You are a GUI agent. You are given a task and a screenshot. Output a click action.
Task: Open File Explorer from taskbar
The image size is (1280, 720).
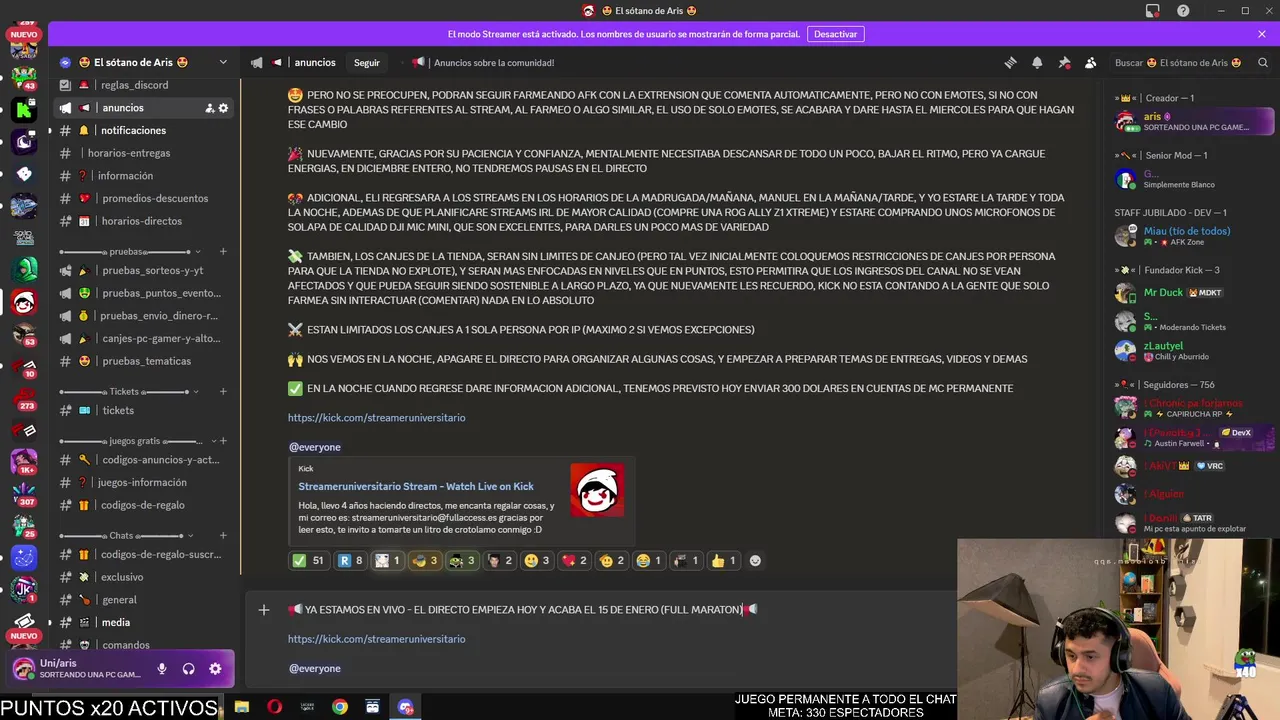(x=241, y=707)
